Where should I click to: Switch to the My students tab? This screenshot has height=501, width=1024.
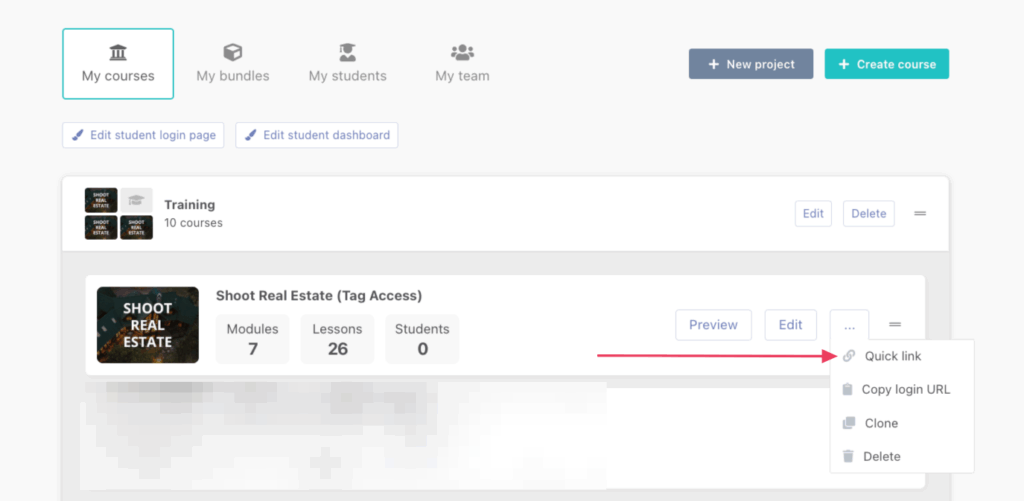(347, 64)
